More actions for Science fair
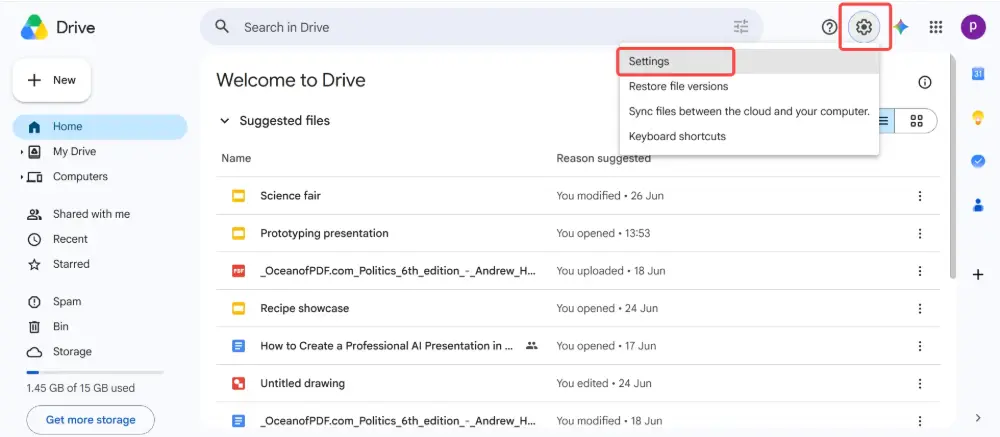The width and height of the screenshot is (1000, 437). 920,196
